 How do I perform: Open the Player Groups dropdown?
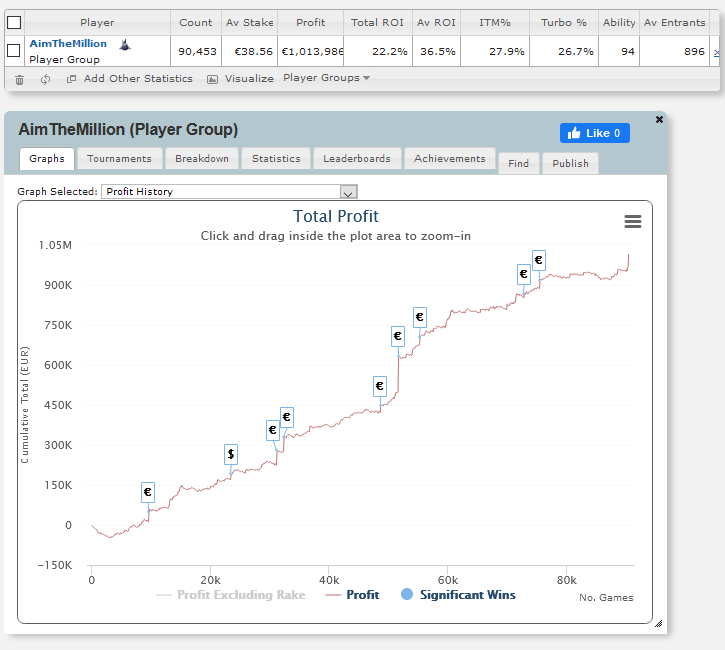coord(326,78)
